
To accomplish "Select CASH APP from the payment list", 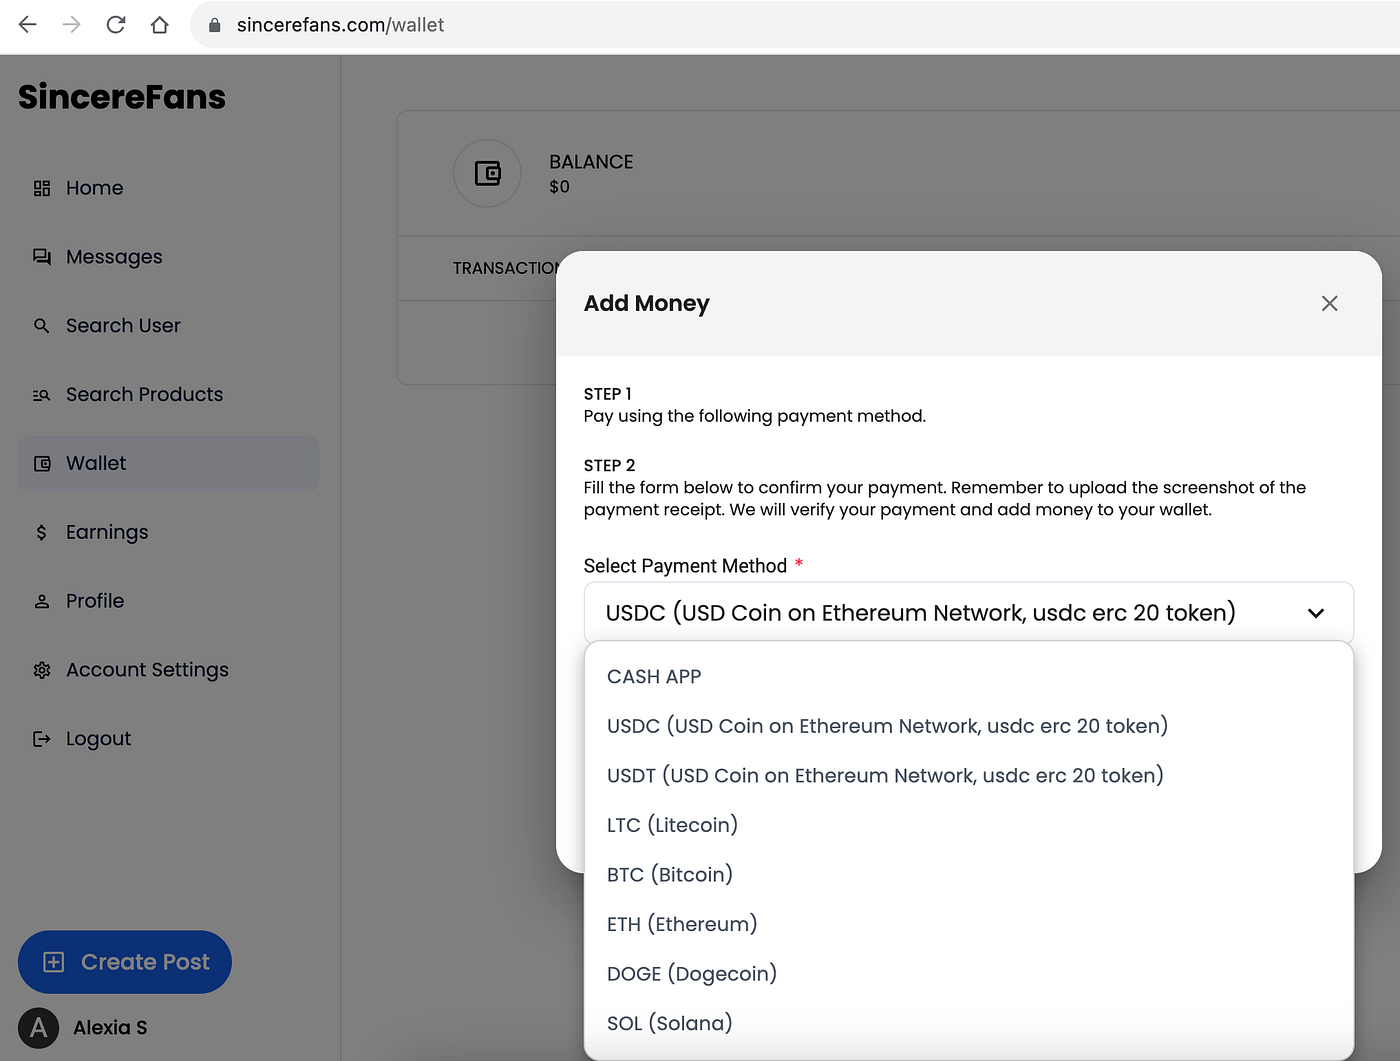I will point(654,676).
